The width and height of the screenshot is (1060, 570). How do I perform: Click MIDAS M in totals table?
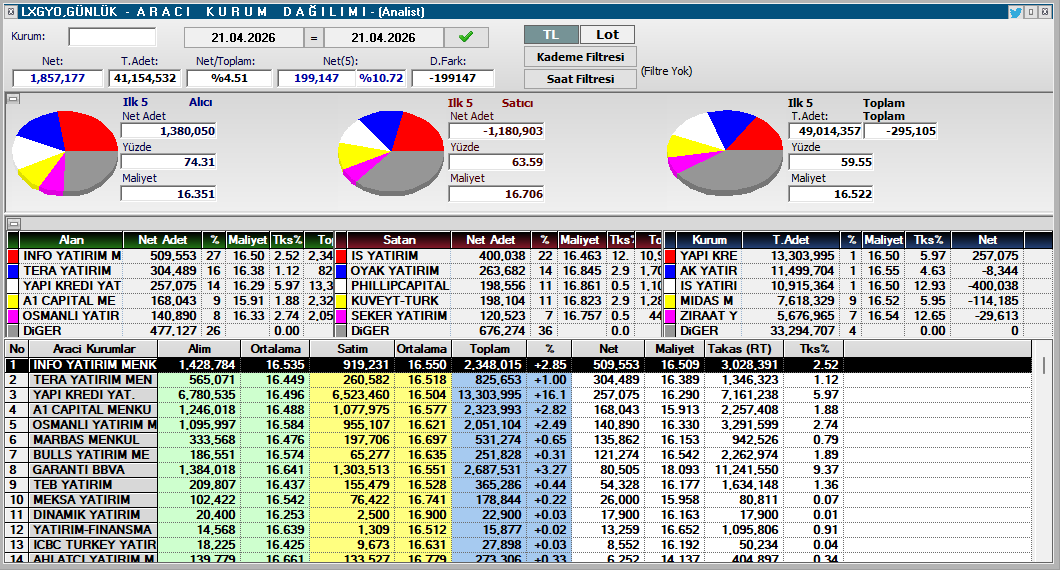[x=706, y=301]
